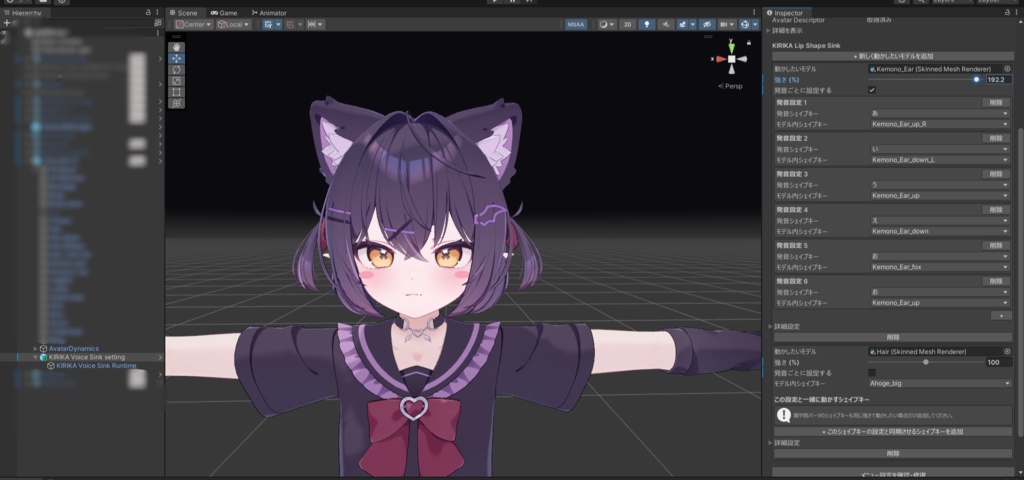Viewport: 1024px width, 480px height.
Task: Click このシェイプキーの設定と同期させるシェイプキーを追加 button
Action: [893, 432]
